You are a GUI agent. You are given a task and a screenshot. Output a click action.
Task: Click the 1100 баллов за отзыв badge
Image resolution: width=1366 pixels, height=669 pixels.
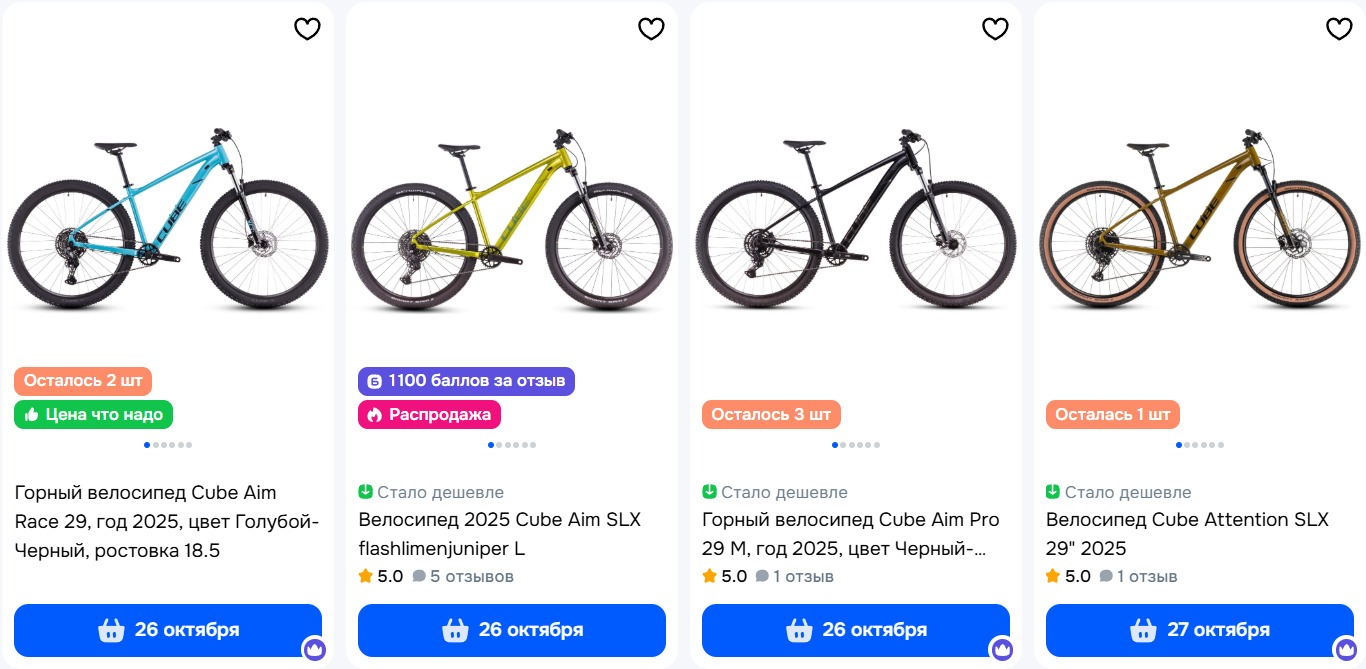467,381
